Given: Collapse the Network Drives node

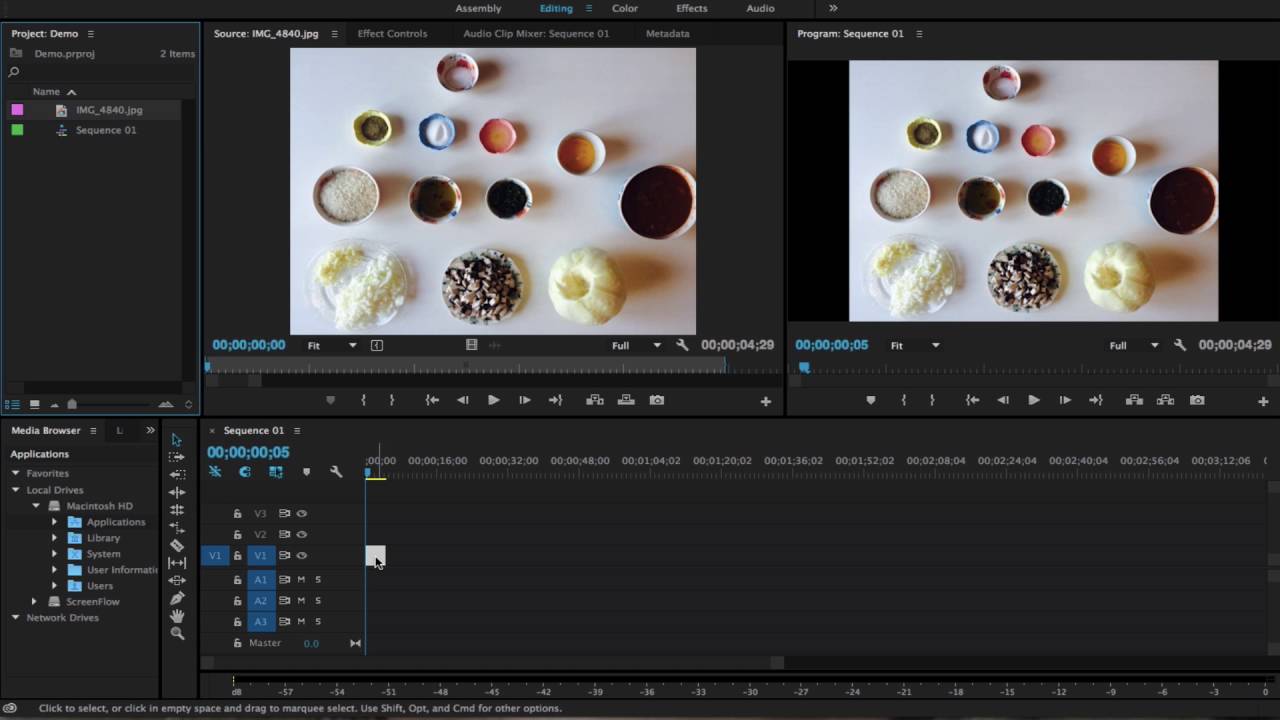Looking at the screenshot, I should pyautogui.click(x=16, y=618).
